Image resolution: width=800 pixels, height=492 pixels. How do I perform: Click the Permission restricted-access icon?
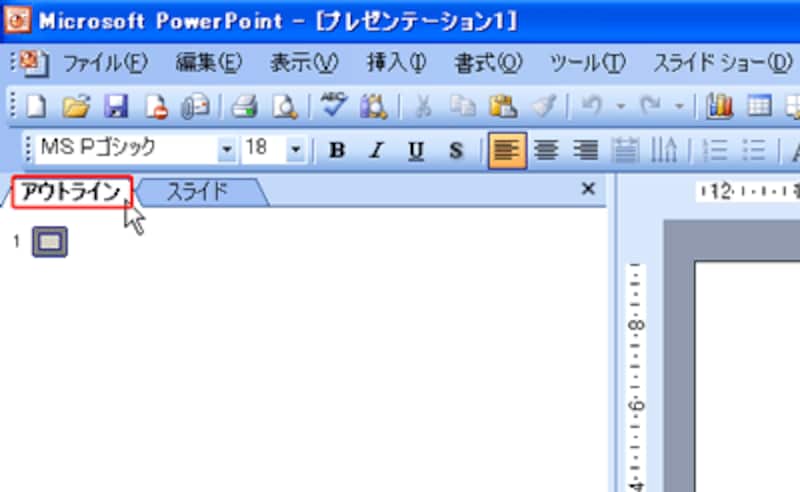pyautogui.click(x=156, y=107)
